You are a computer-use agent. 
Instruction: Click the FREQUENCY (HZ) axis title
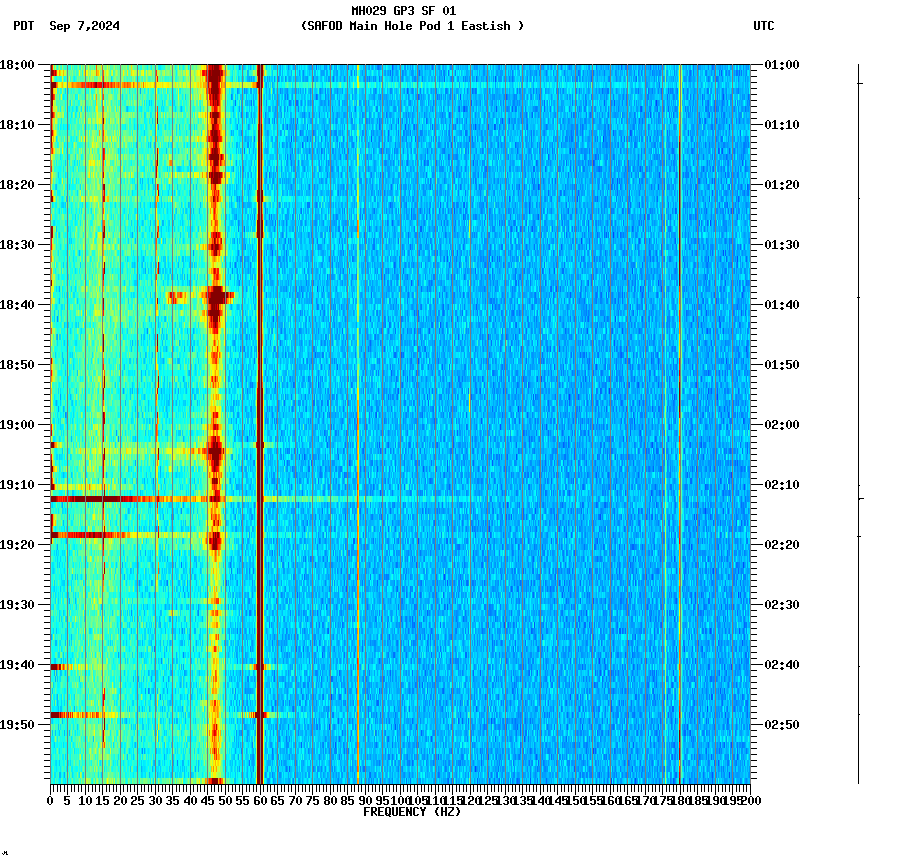tap(412, 812)
